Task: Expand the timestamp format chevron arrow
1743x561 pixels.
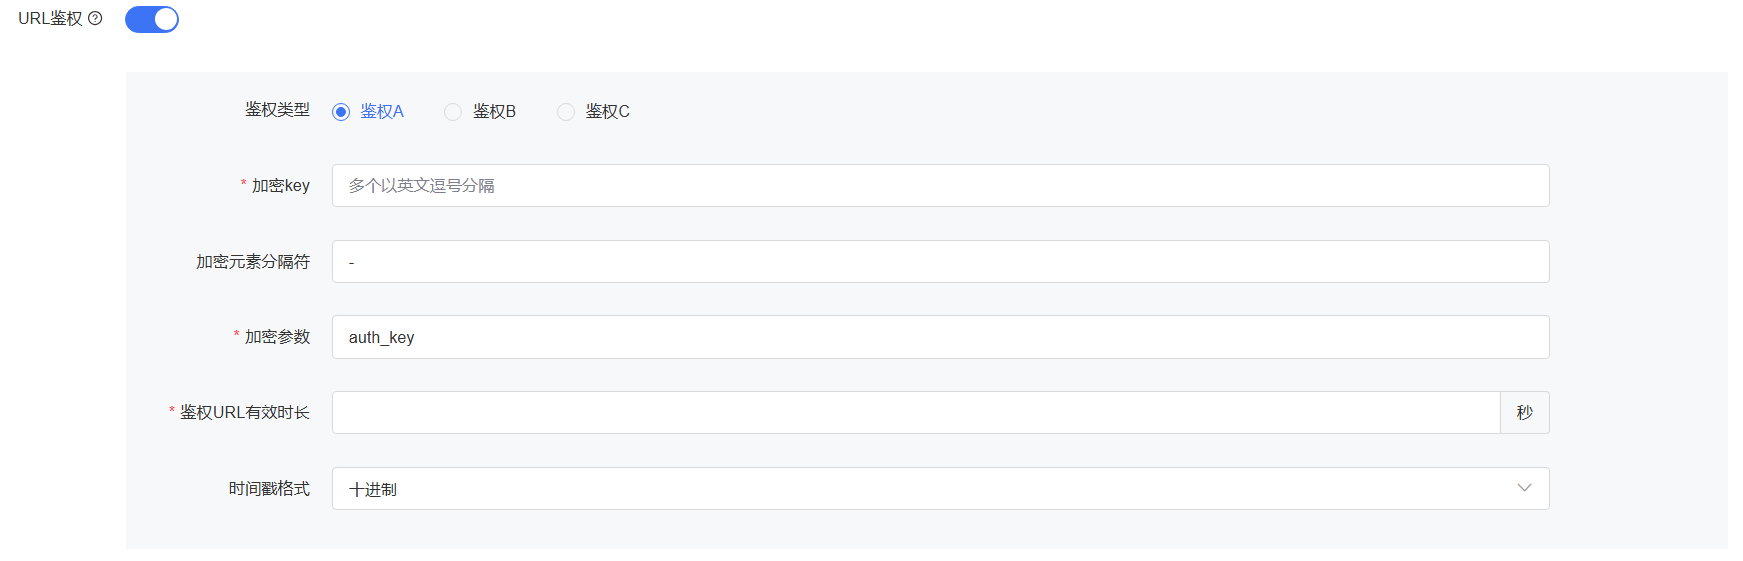Action: coord(1524,488)
